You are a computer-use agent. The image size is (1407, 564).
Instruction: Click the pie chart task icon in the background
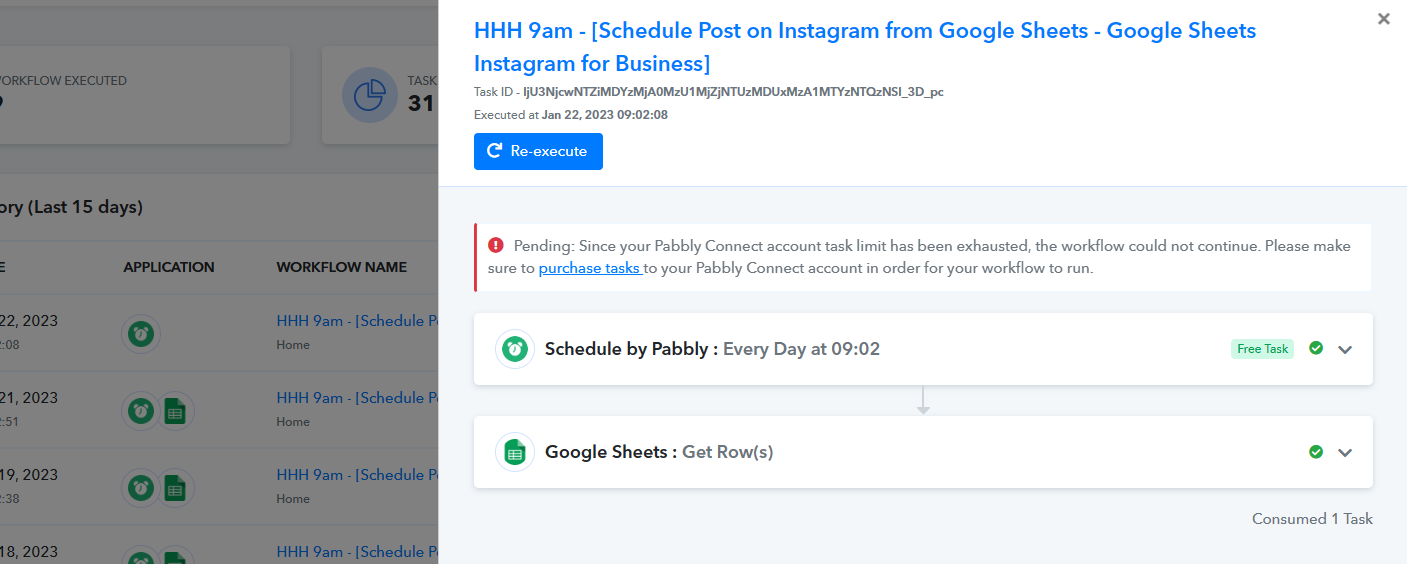[x=370, y=95]
